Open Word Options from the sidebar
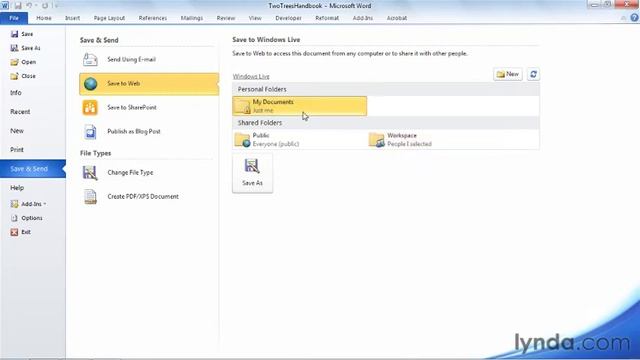 (x=27, y=218)
